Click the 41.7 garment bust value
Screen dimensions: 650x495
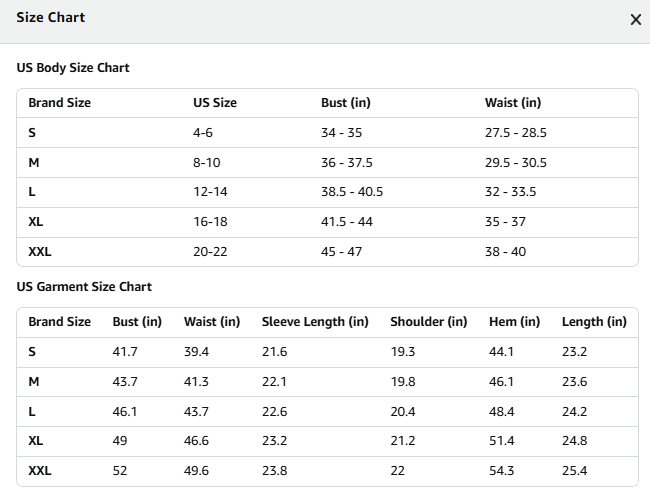point(125,352)
